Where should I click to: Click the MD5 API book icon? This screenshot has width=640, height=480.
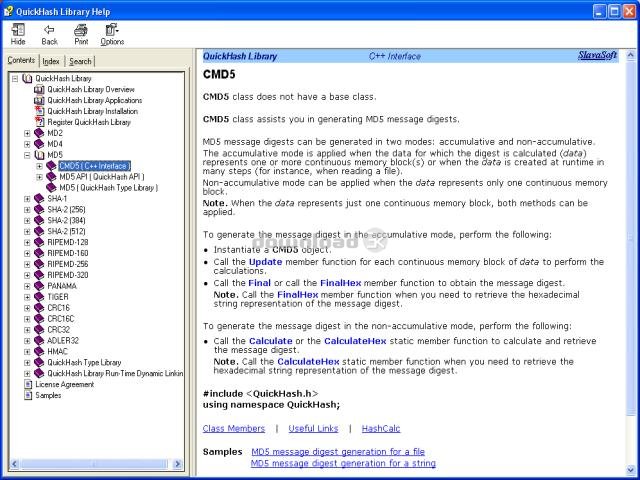[x=51, y=177]
